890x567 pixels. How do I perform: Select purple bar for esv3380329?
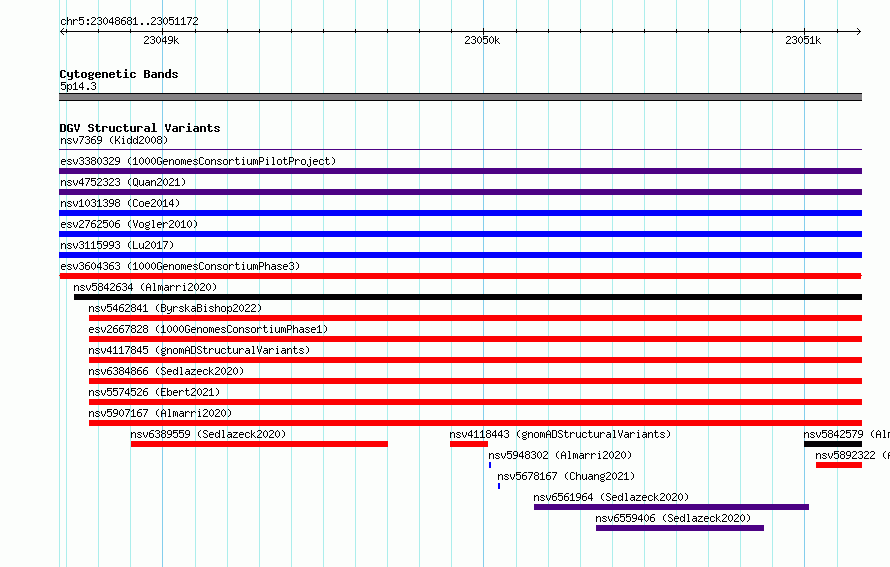tap(460, 171)
